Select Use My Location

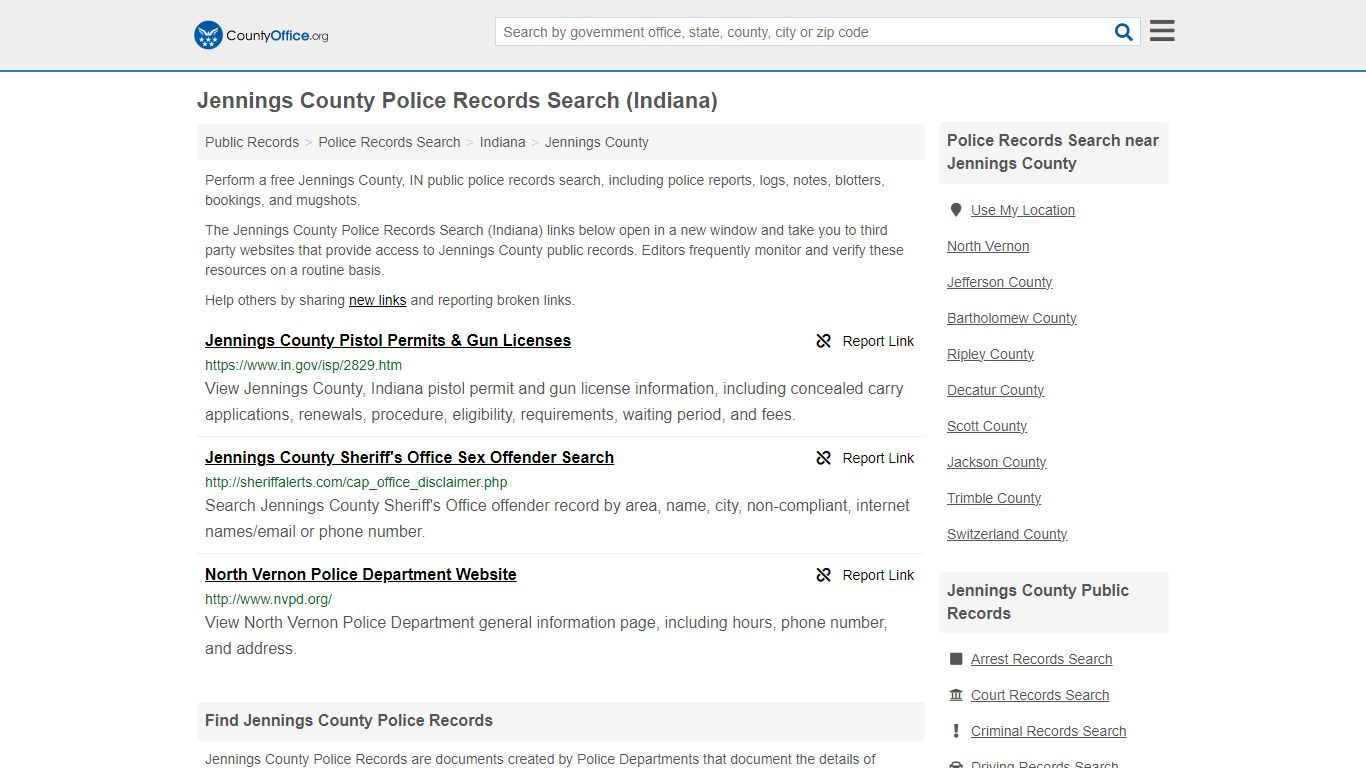click(1023, 210)
